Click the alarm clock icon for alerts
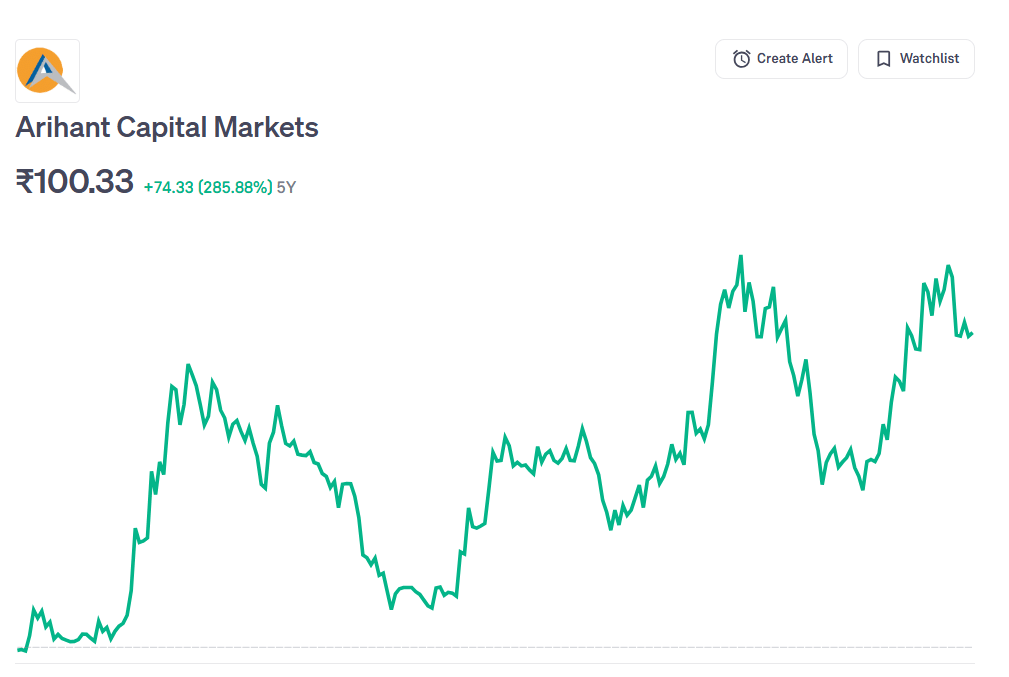Image resolution: width=1009 pixels, height=677 pixels. pos(741,59)
